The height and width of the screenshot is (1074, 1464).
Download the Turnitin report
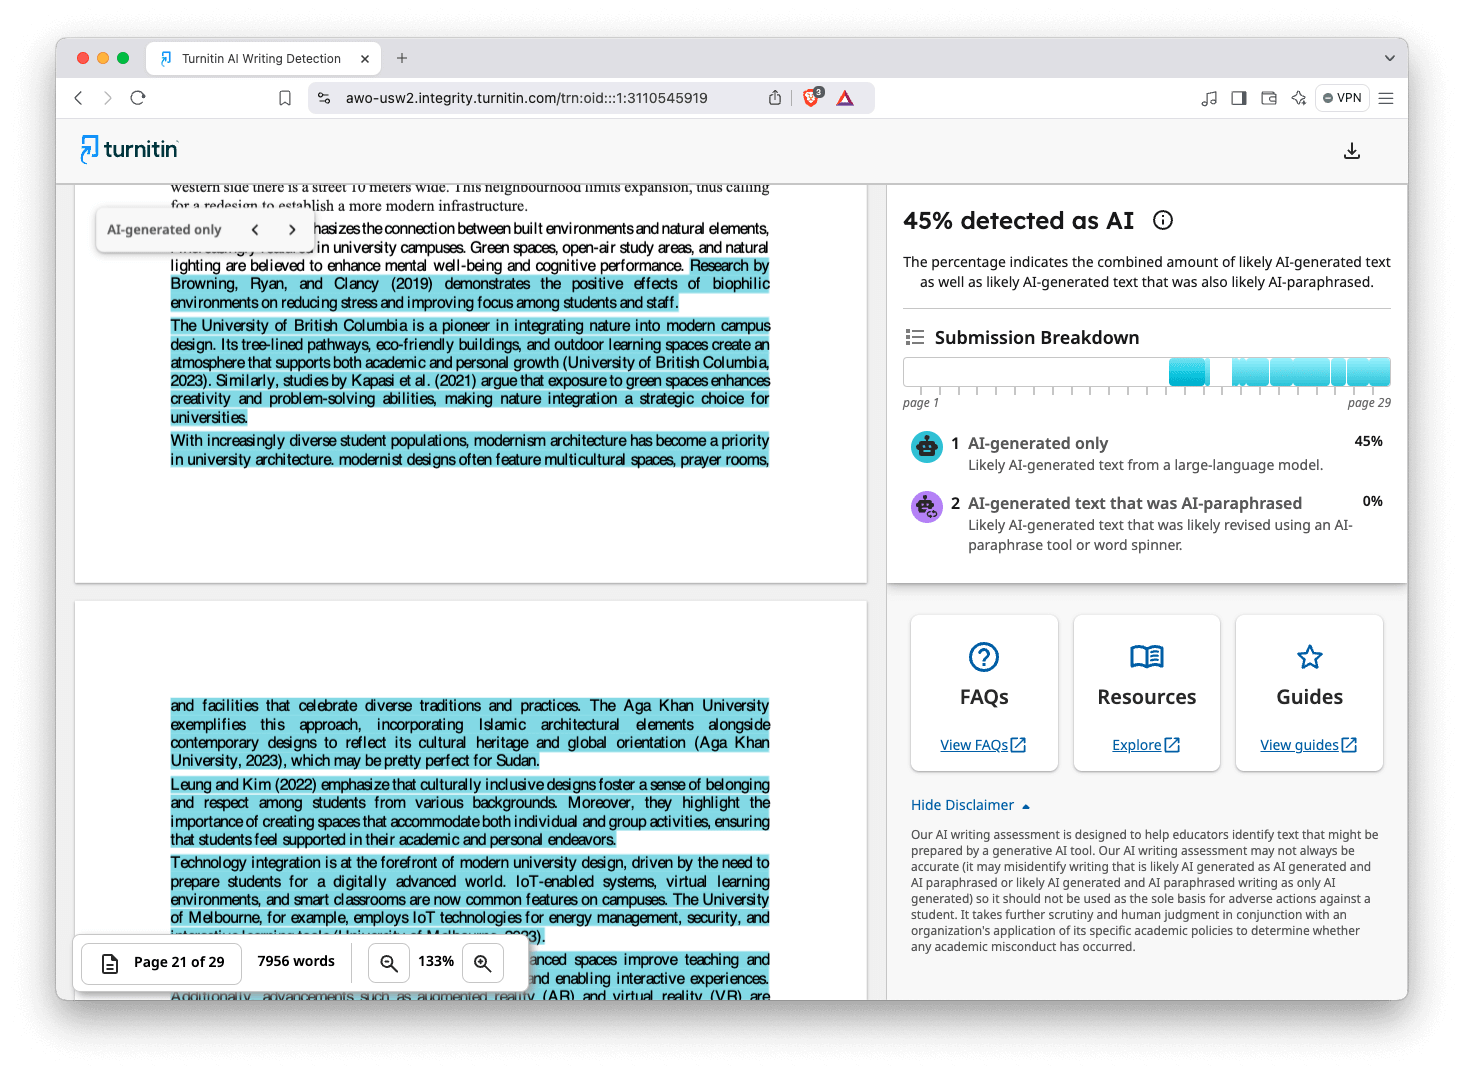coord(1352,150)
